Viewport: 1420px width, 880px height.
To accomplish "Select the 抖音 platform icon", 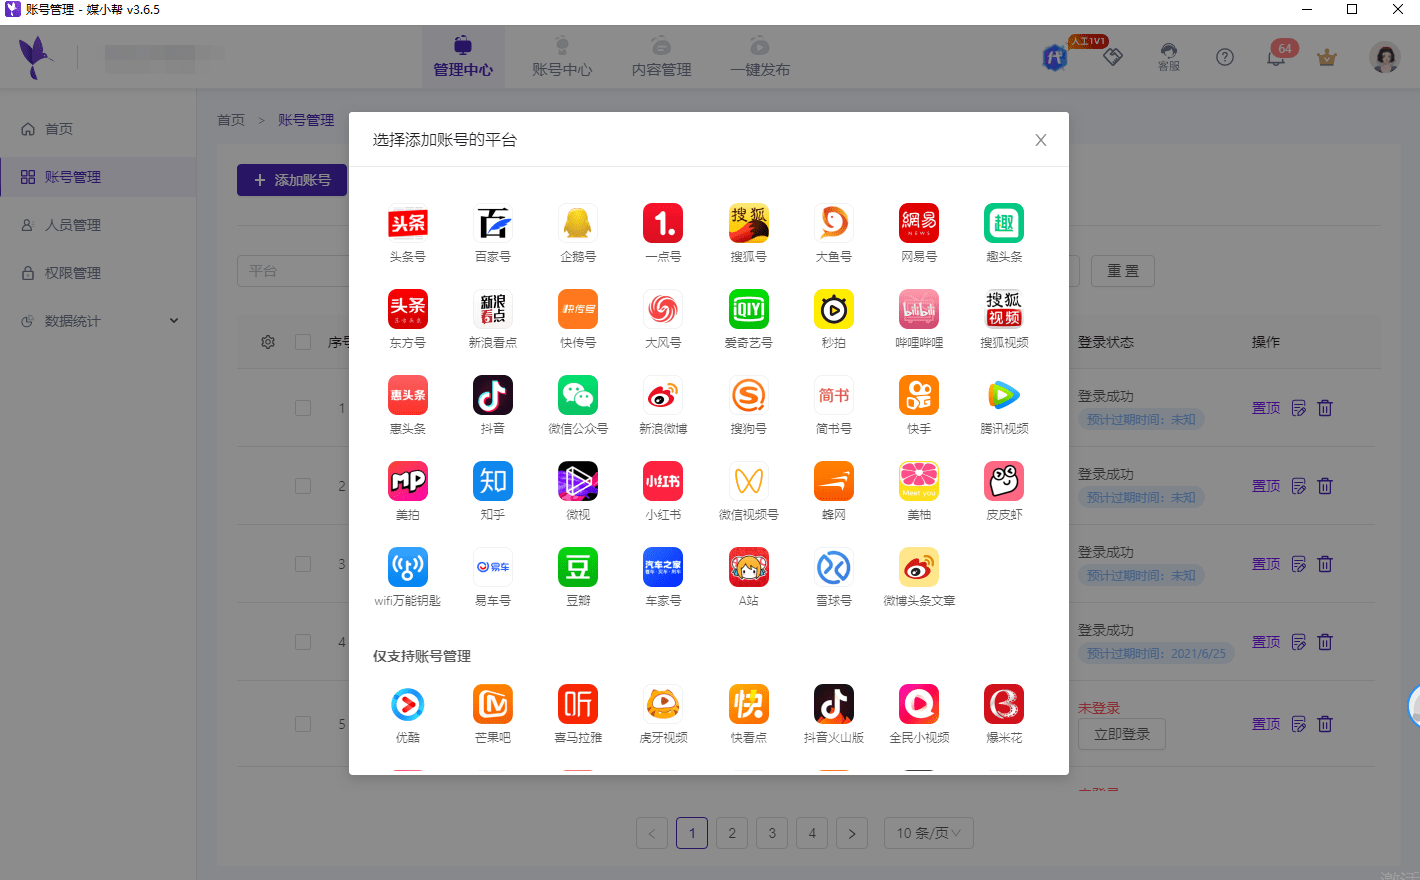I will [493, 395].
